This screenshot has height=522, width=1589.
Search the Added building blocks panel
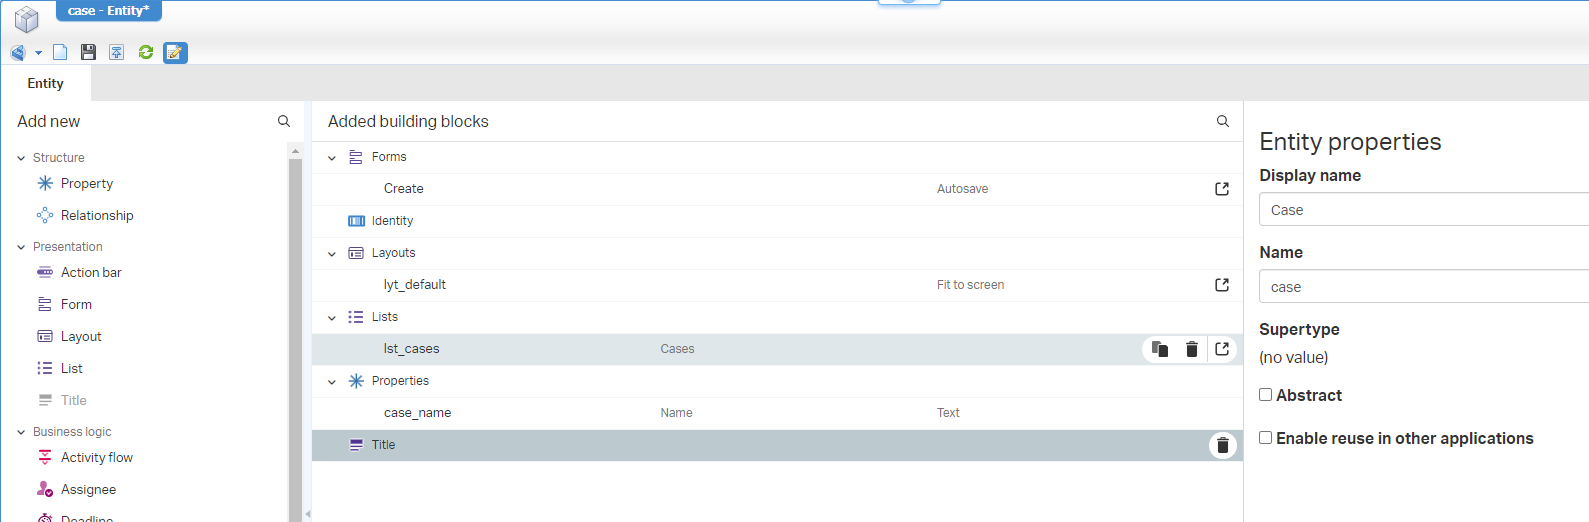point(1222,121)
